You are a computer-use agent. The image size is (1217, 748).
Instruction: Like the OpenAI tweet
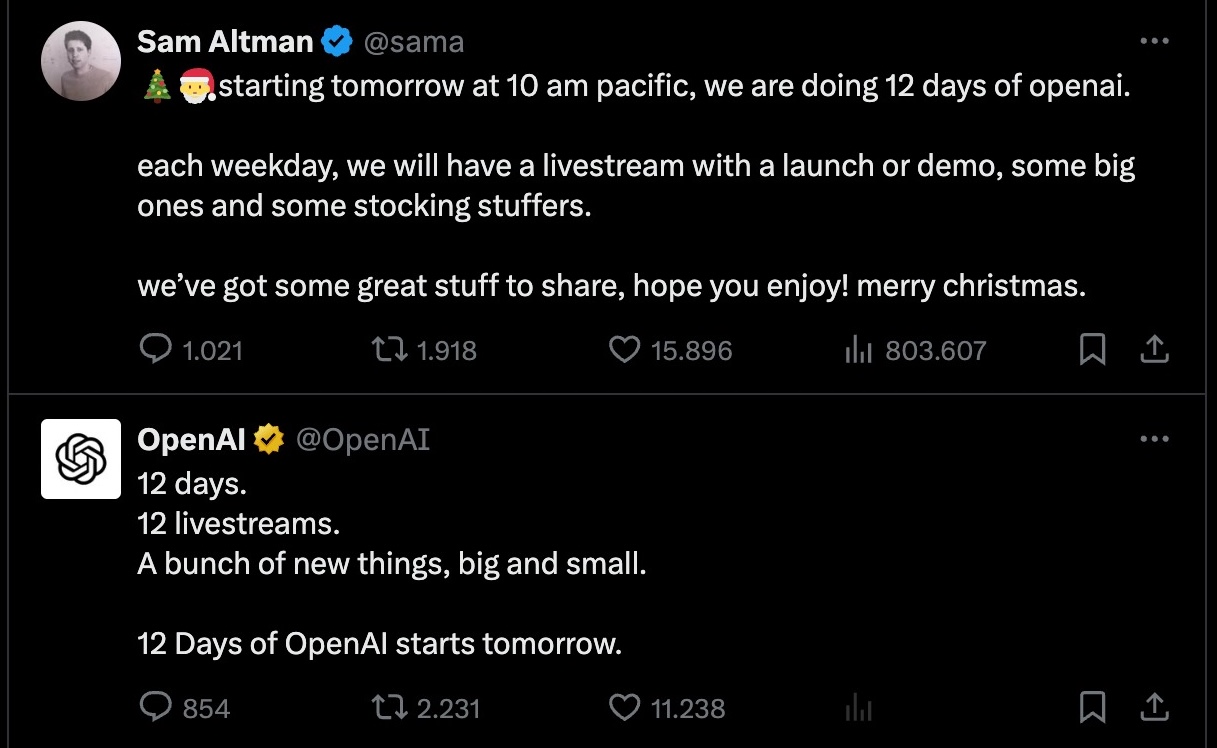[x=624, y=708]
